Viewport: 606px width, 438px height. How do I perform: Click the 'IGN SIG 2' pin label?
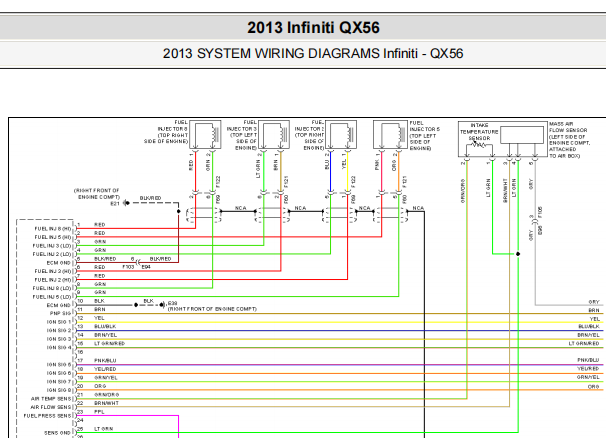tap(59, 331)
